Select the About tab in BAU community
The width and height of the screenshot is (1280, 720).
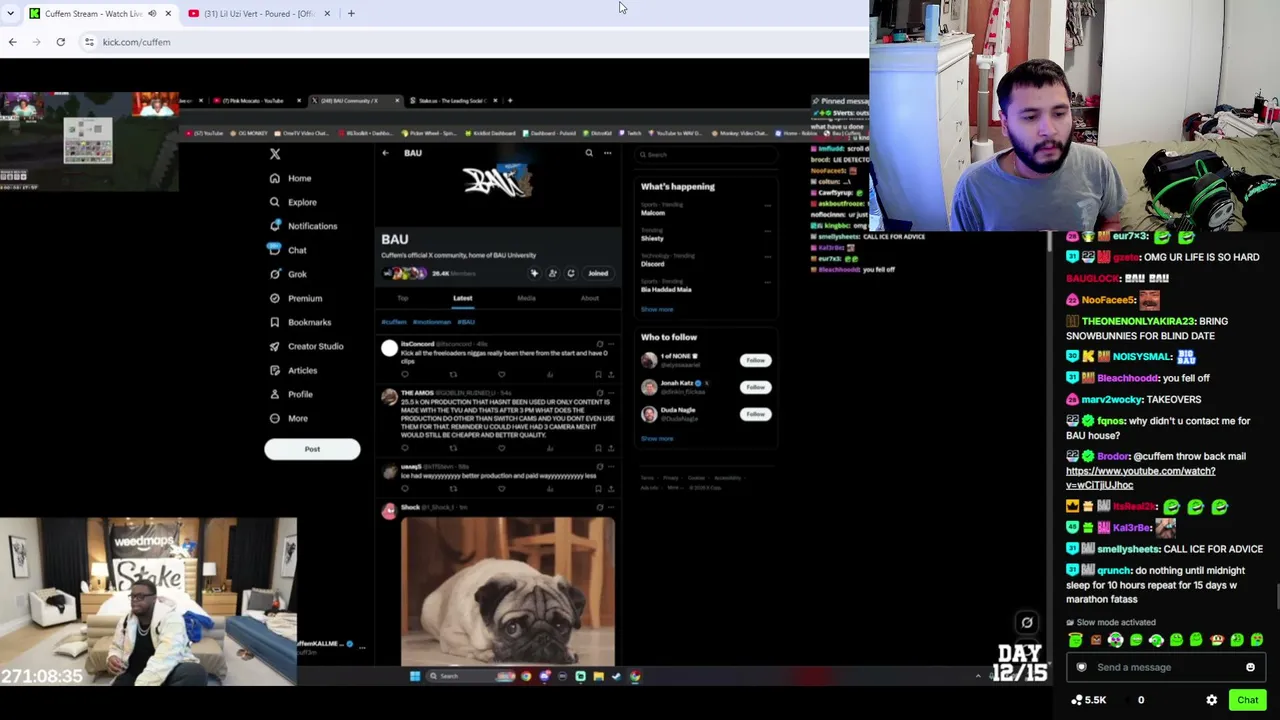pyautogui.click(x=590, y=298)
